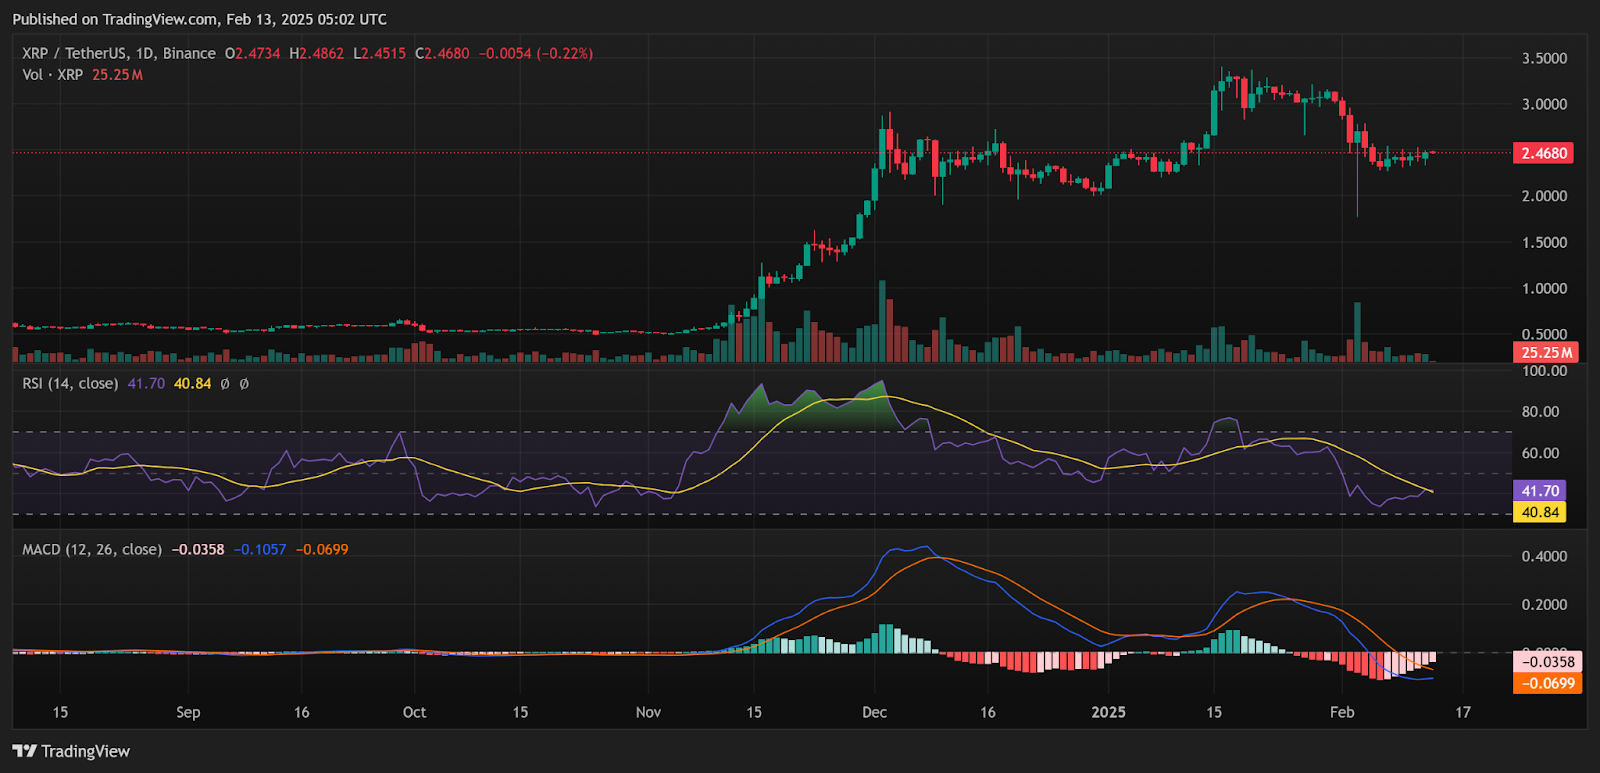Select the RSI (14, close) indicator legend
This screenshot has height=773, width=1600.
[70, 383]
